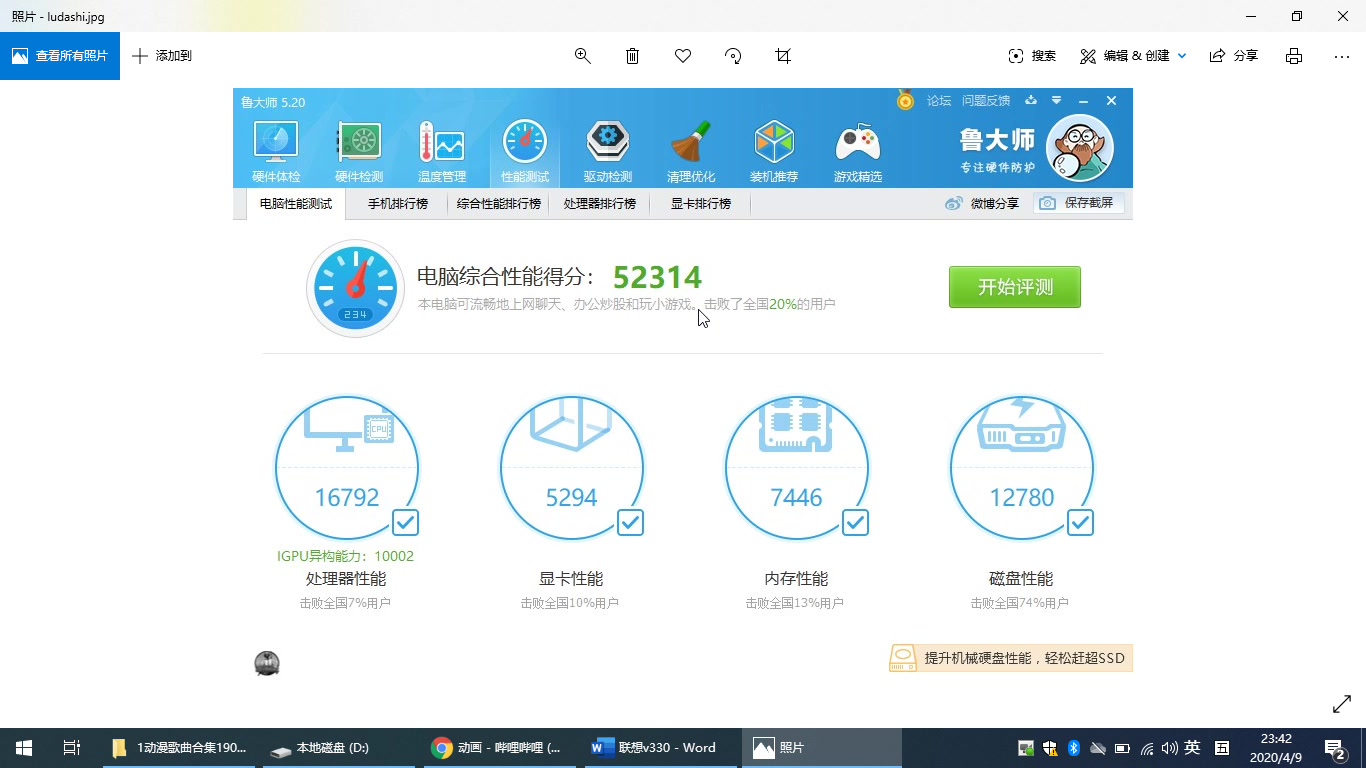Click 查看所有照片 to view all photos

coord(60,56)
